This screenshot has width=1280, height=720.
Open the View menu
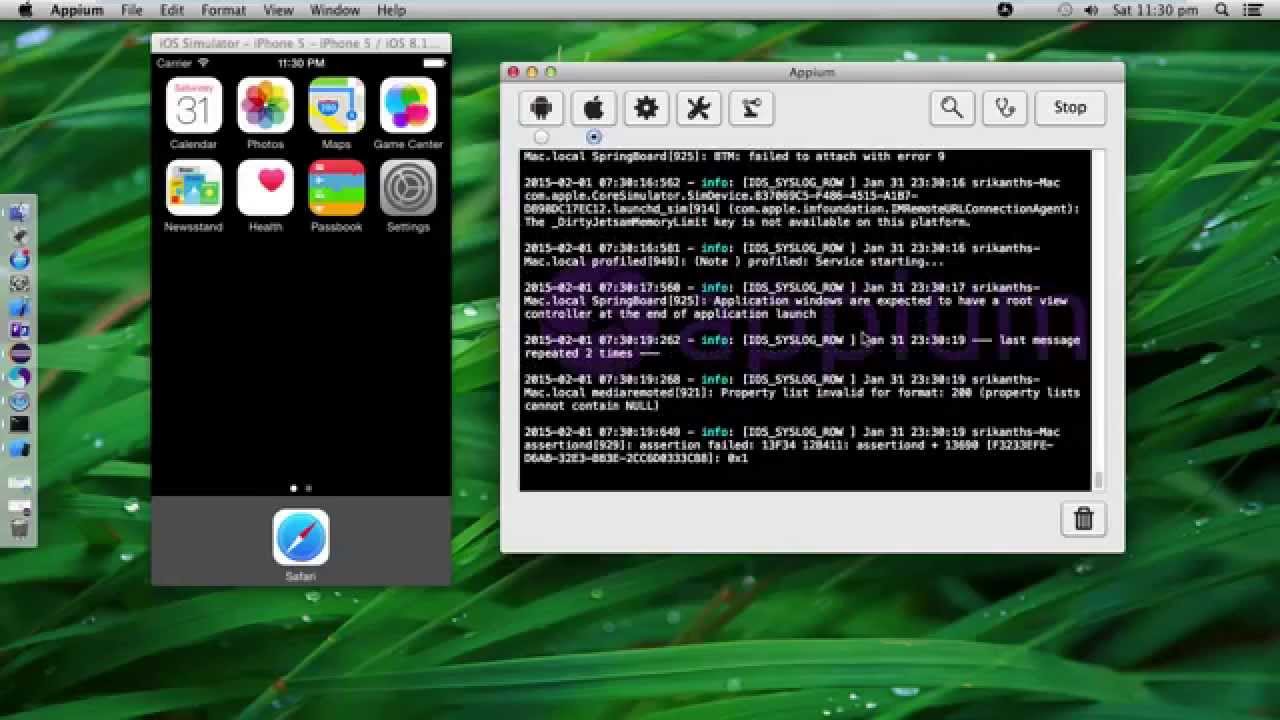(x=278, y=10)
